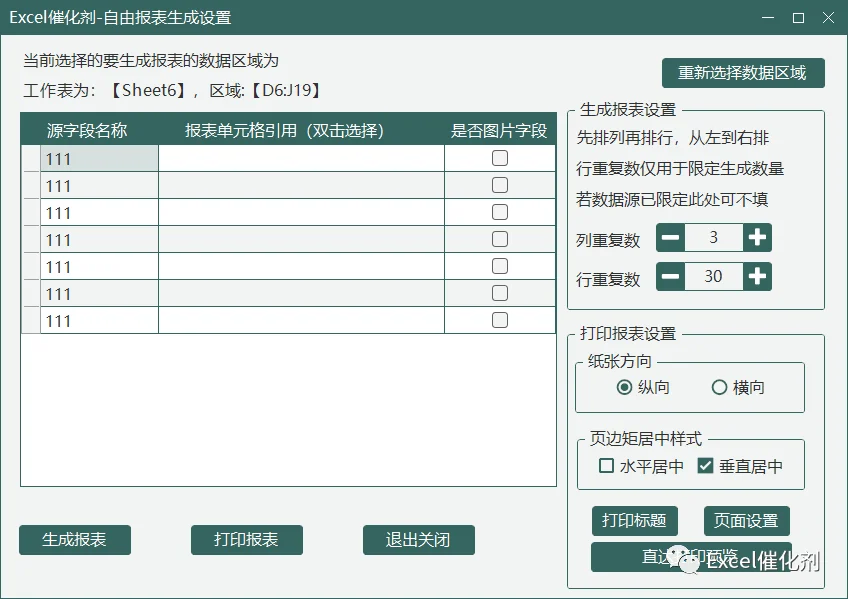
Task: Click first row 报表单元格引用 cell
Action: pos(302,158)
